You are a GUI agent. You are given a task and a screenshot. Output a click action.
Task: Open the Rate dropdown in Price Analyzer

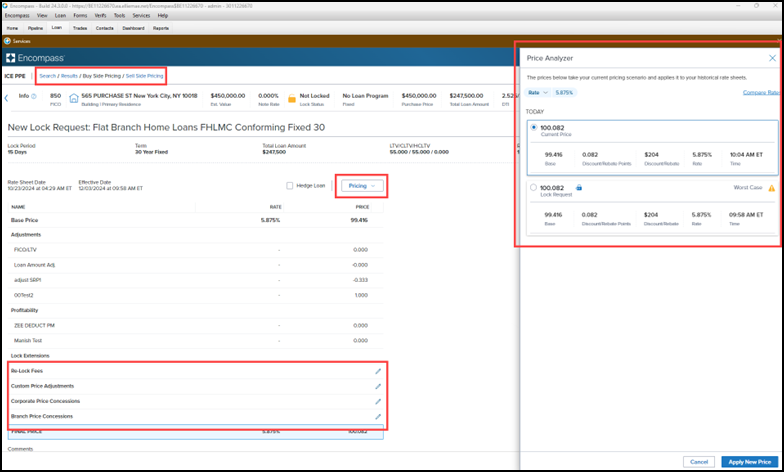point(538,92)
